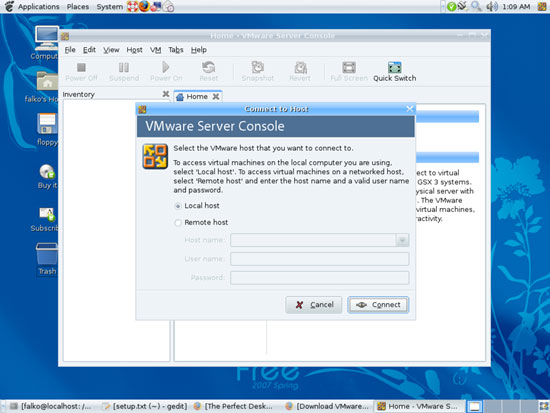Click the first workspace switcher box

[475, 406]
